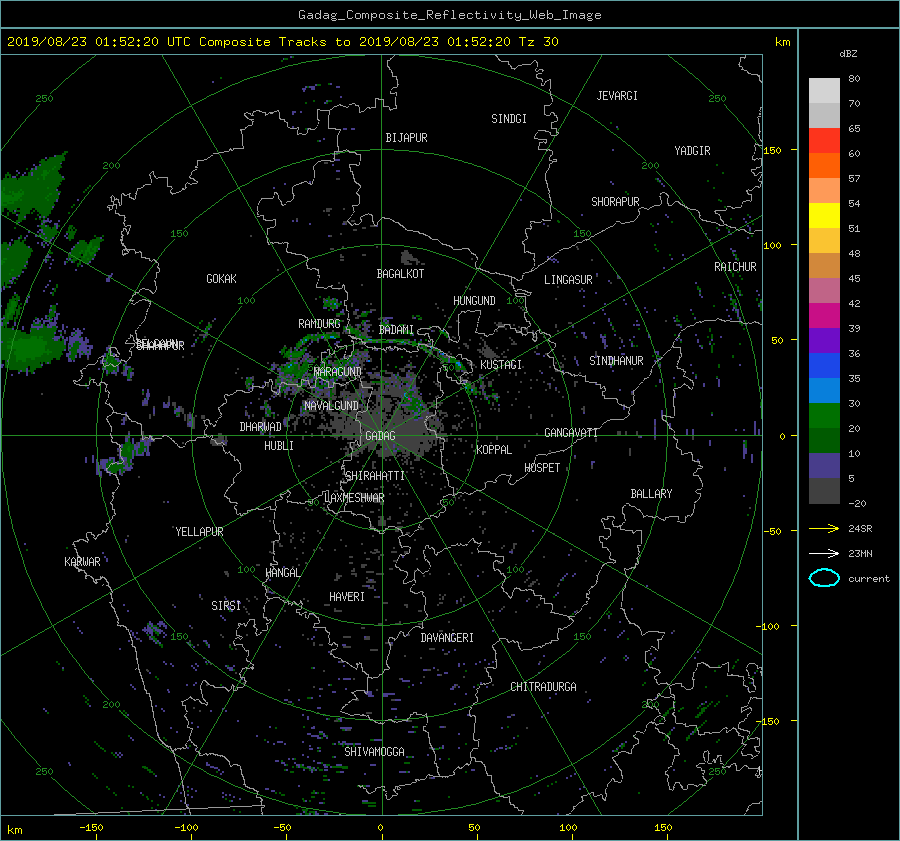Click the HOSPET city label
900x841 pixels.
pyautogui.click(x=542, y=468)
